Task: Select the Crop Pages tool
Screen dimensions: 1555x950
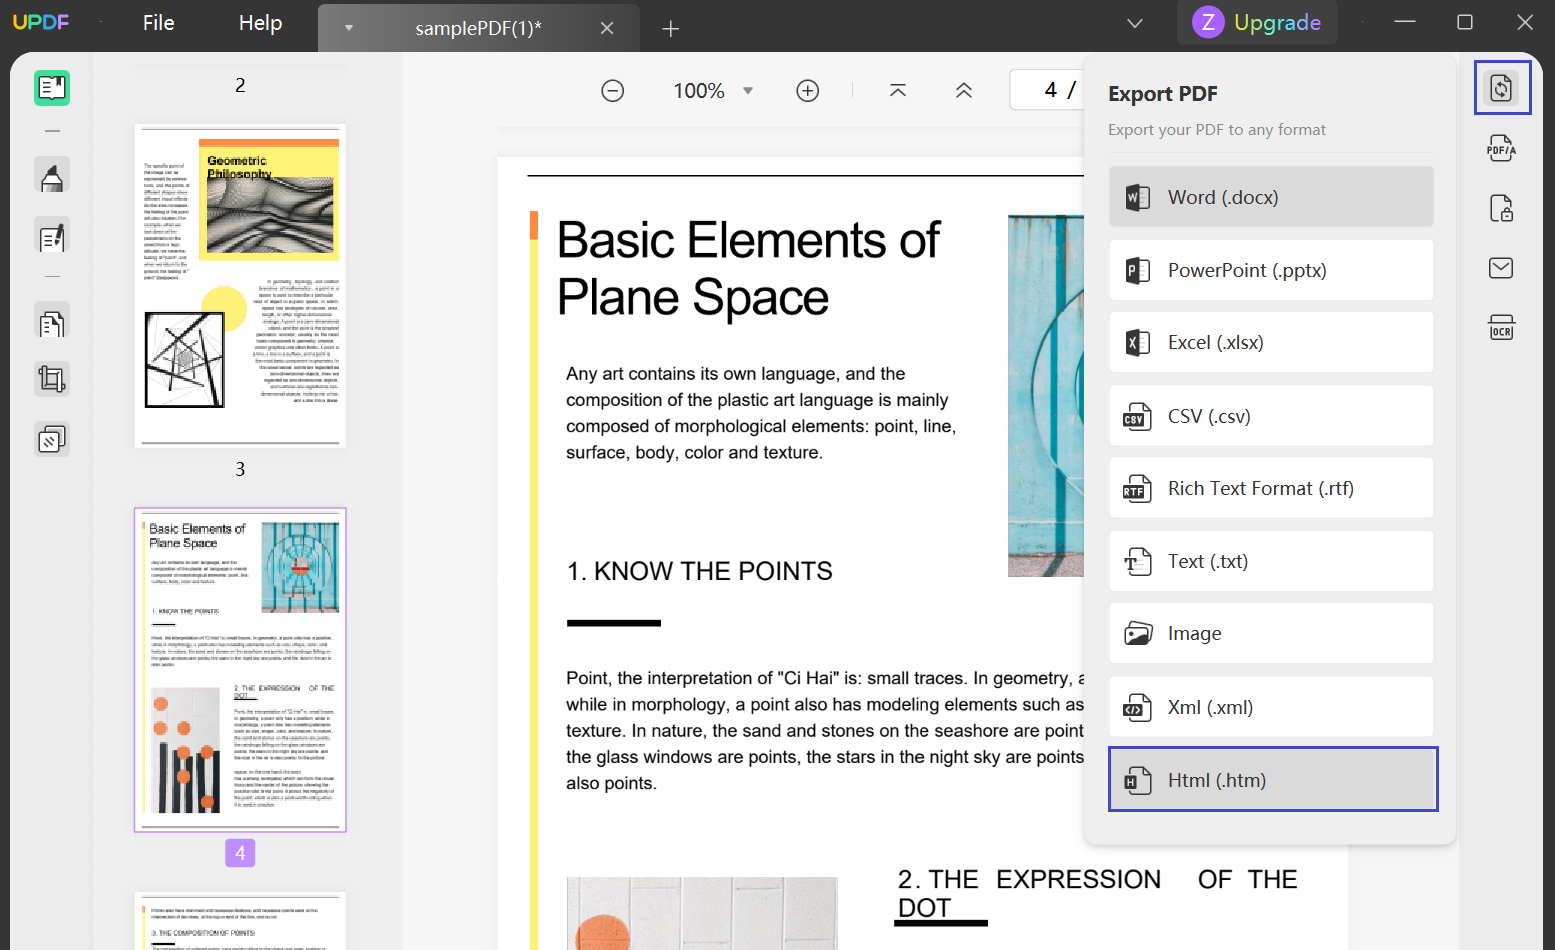Action: [x=52, y=379]
